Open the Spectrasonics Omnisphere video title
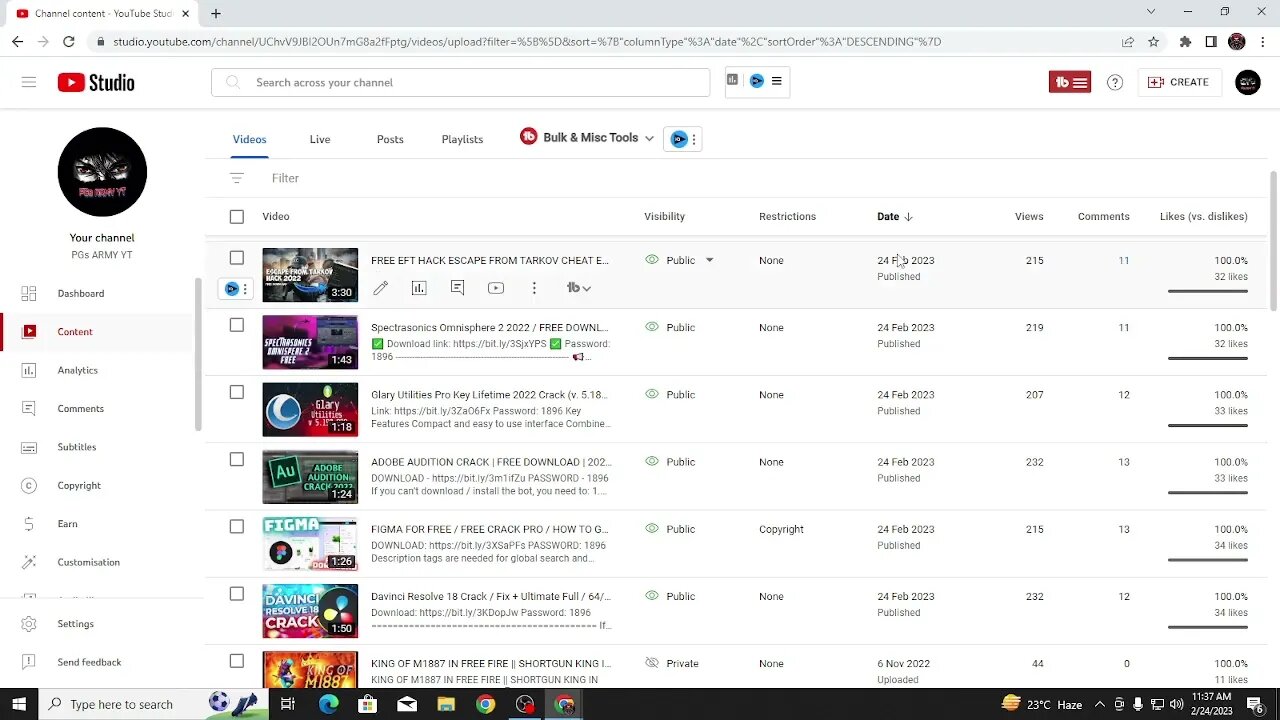The width and height of the screenshot is (1280, 720). 489,327
